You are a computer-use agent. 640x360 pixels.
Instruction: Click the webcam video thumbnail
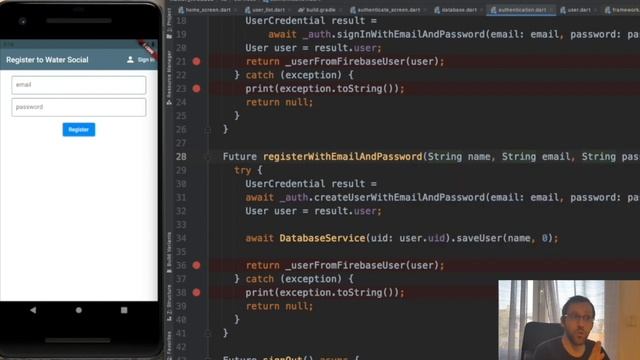click(x=569, y=320)
